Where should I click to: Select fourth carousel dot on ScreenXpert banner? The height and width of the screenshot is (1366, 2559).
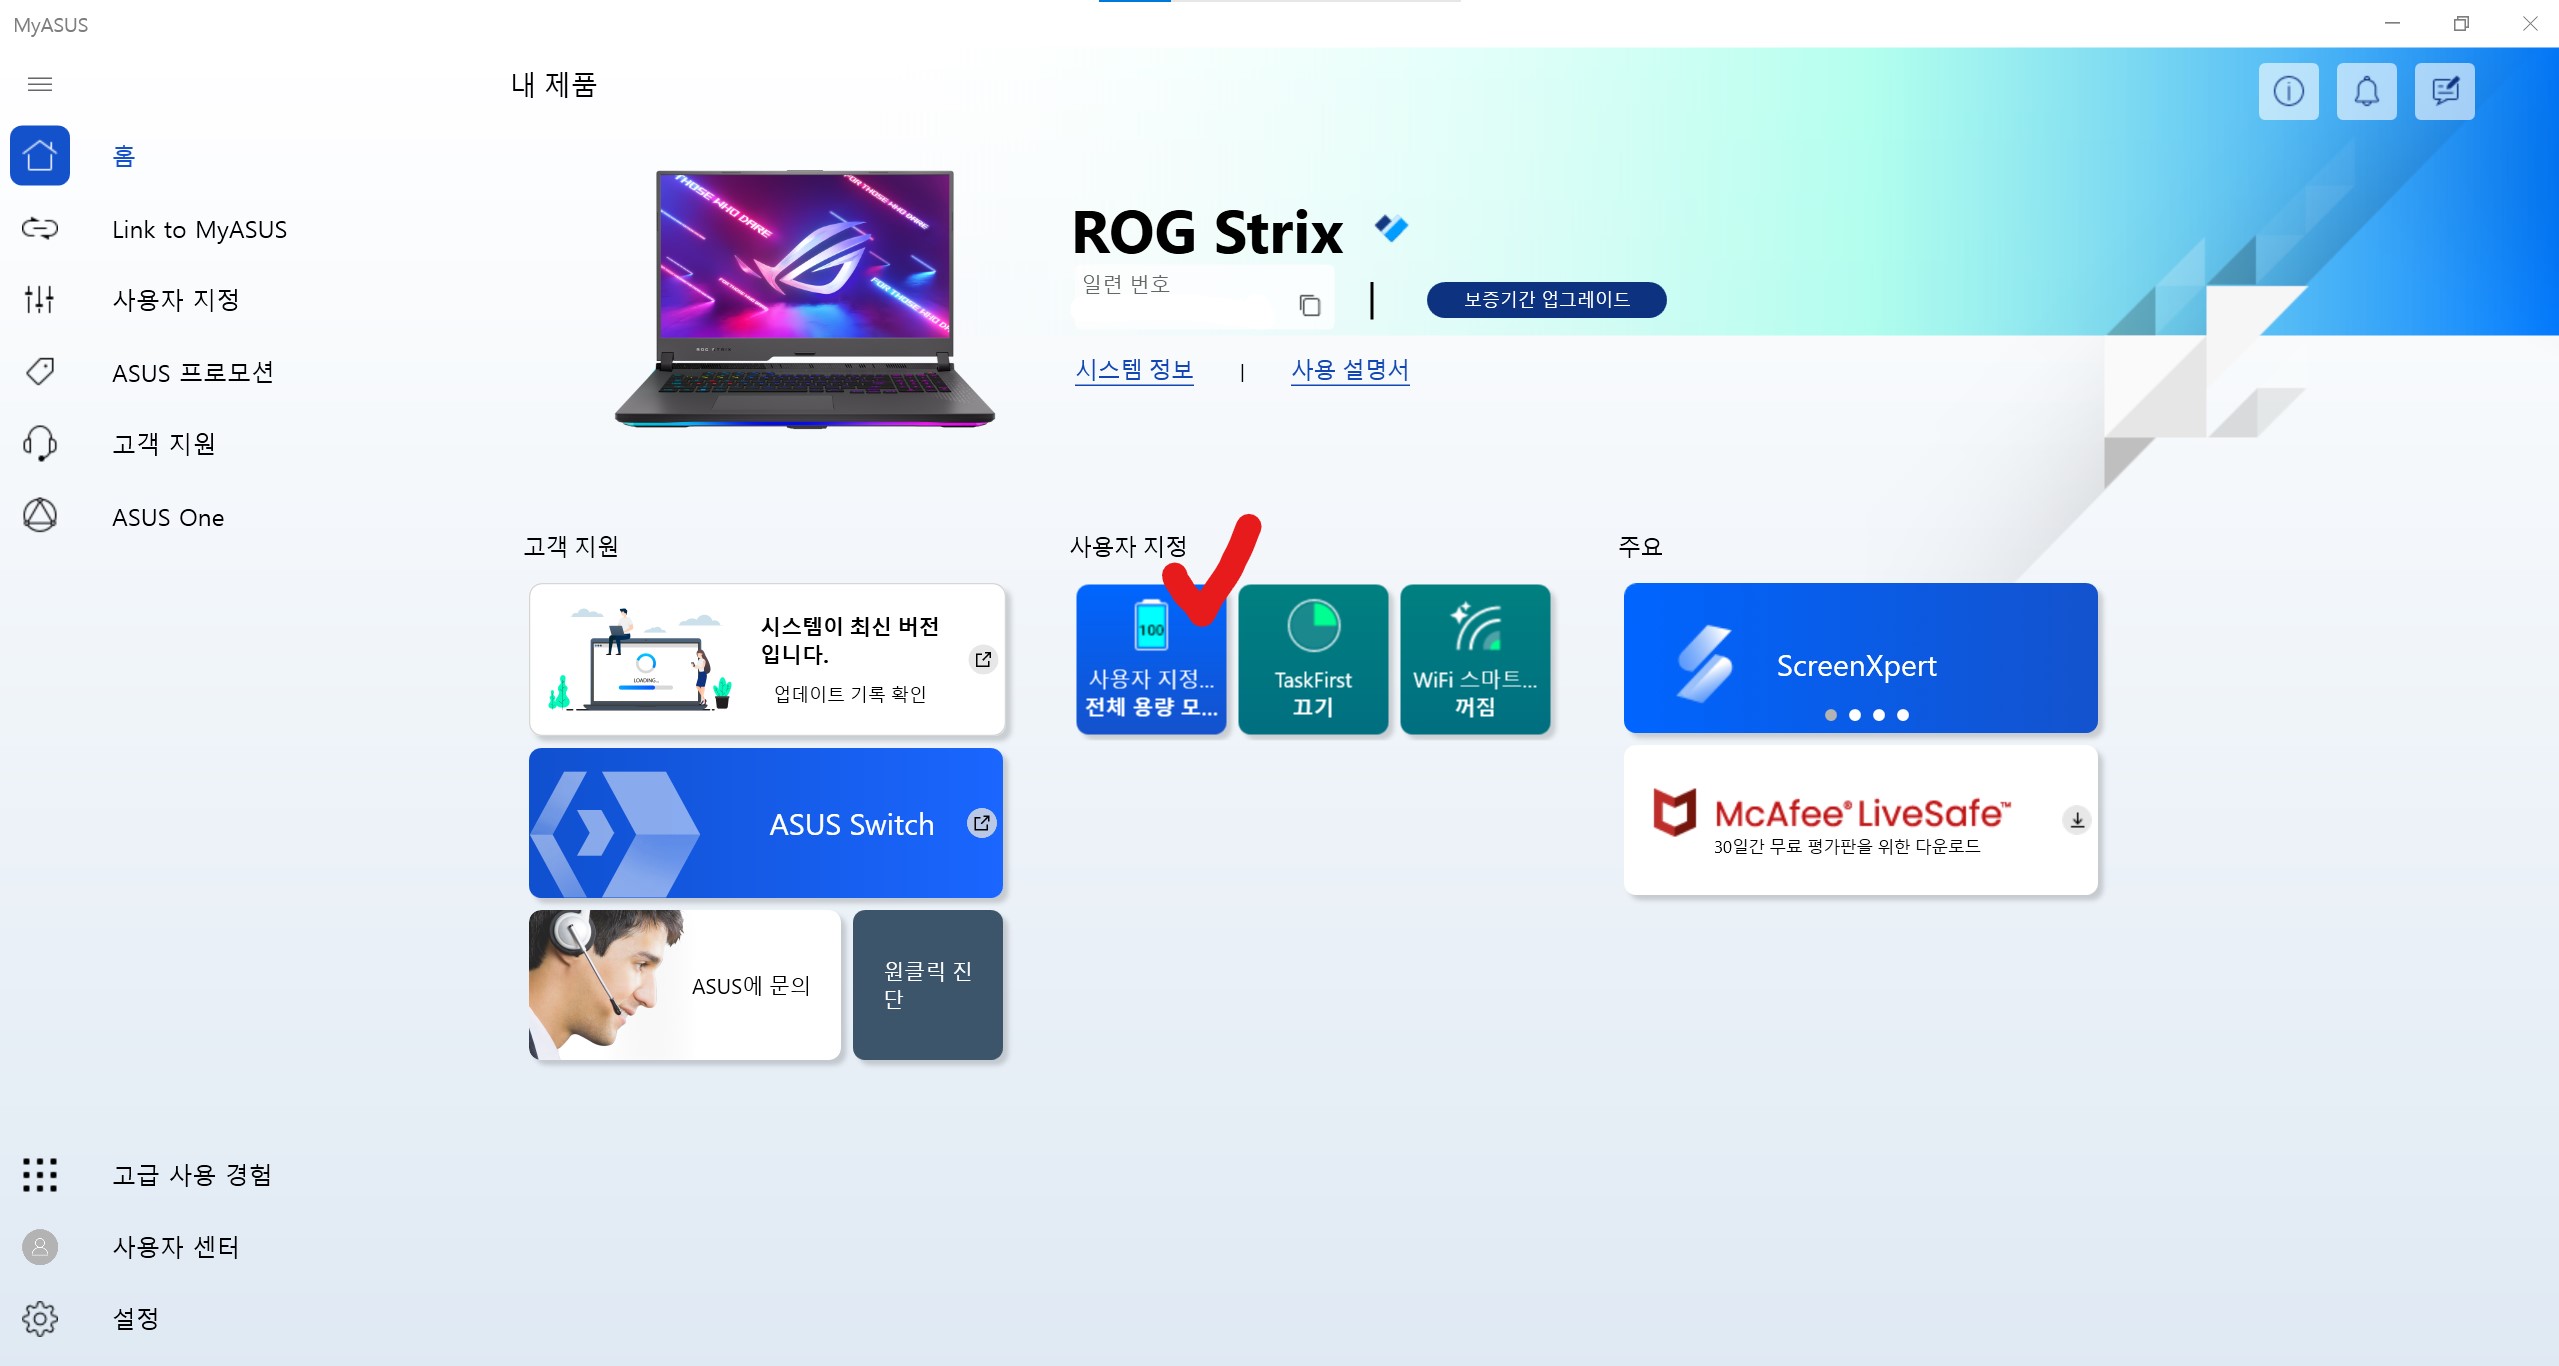tap(1903, 715)
